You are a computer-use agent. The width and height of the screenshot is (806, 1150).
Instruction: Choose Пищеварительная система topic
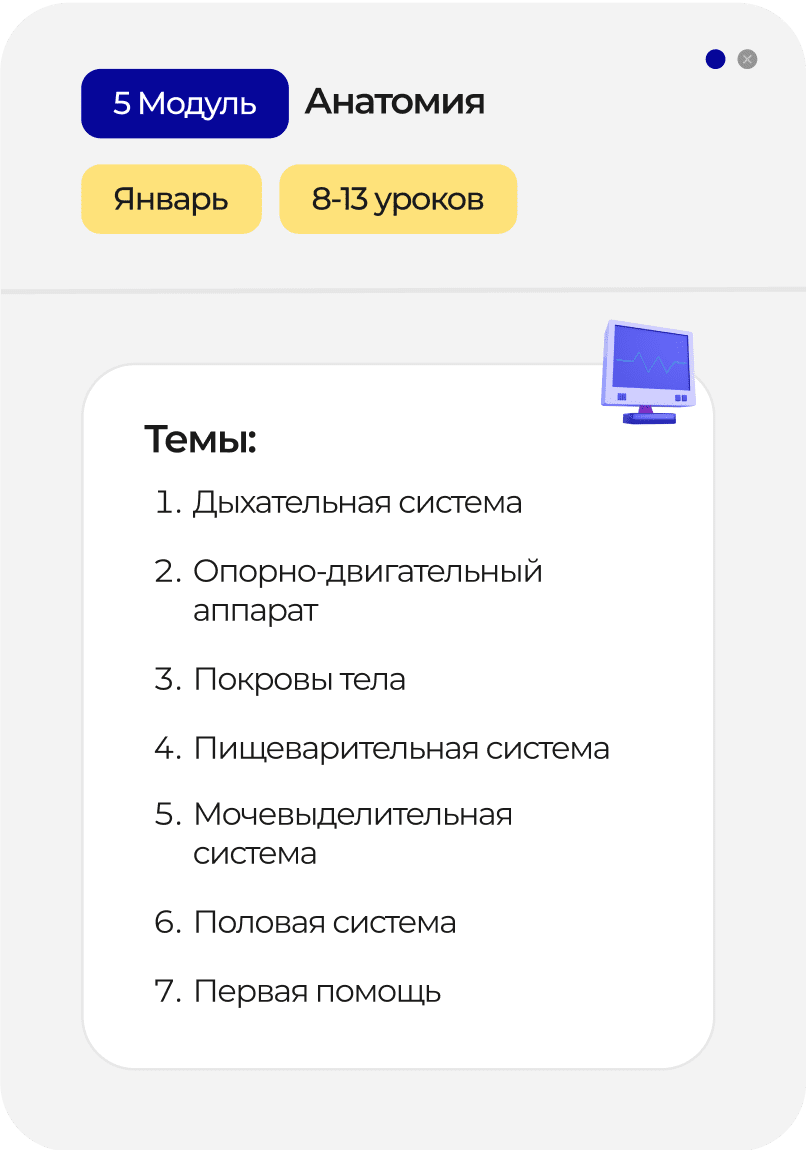[401, 749]
